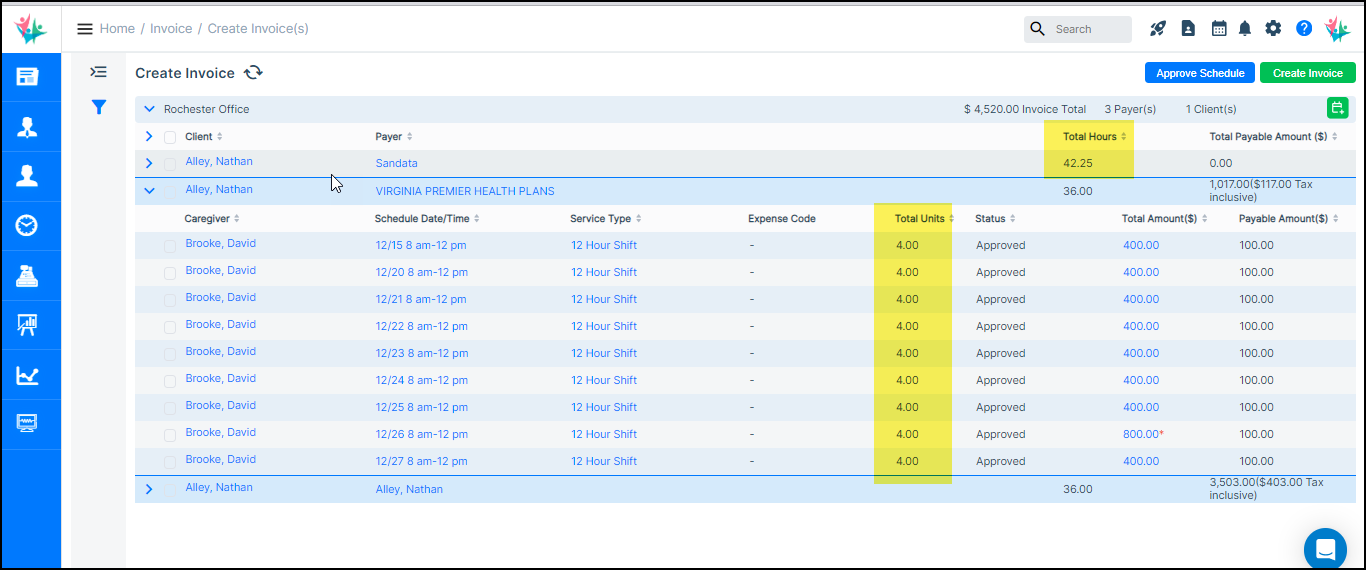Expand the Alley, Nathan Sandata row

[x=149, y=163]
